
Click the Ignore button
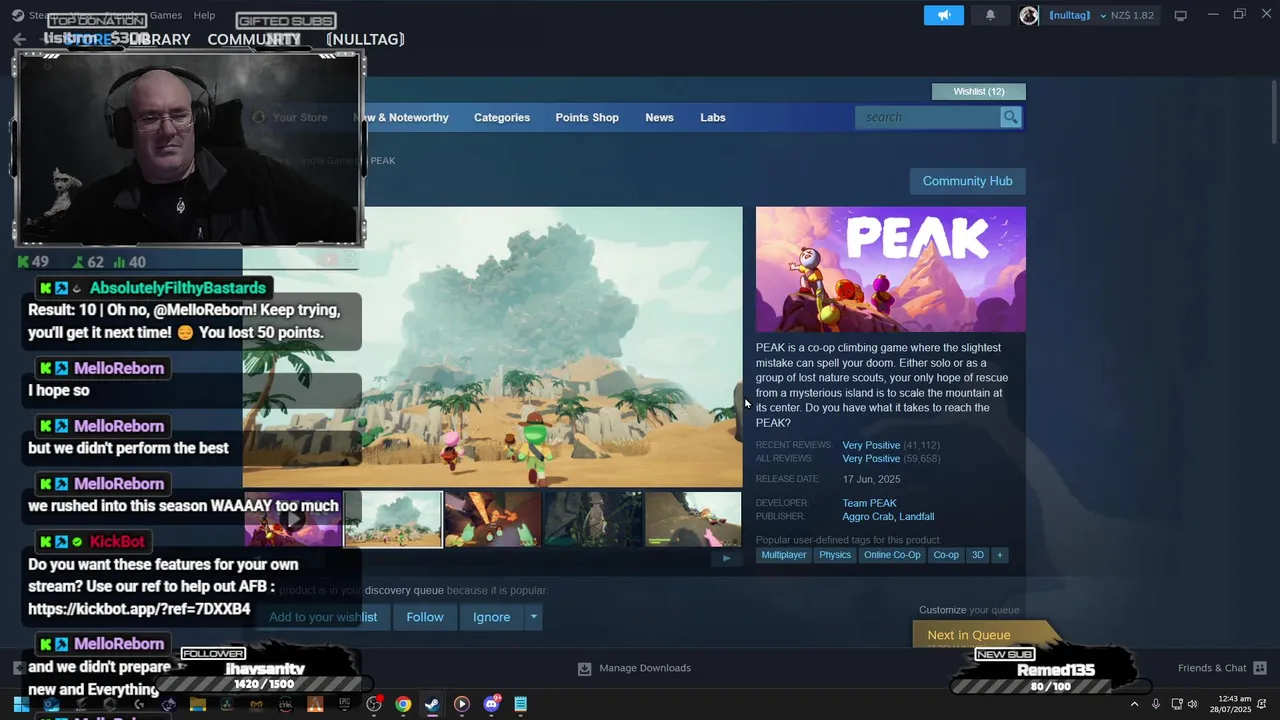pyautogui.click(x=491, y=617)
